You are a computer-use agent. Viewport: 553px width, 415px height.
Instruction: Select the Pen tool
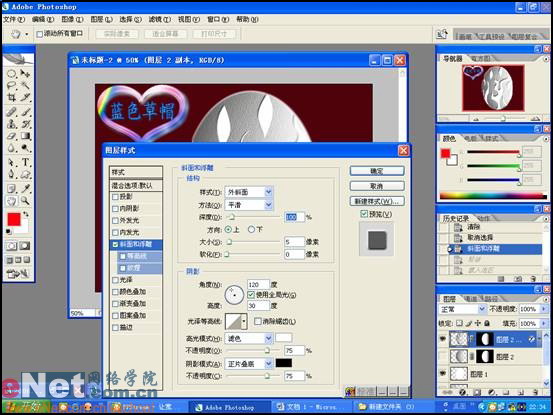pyautogui.click(x=12, y=175)
